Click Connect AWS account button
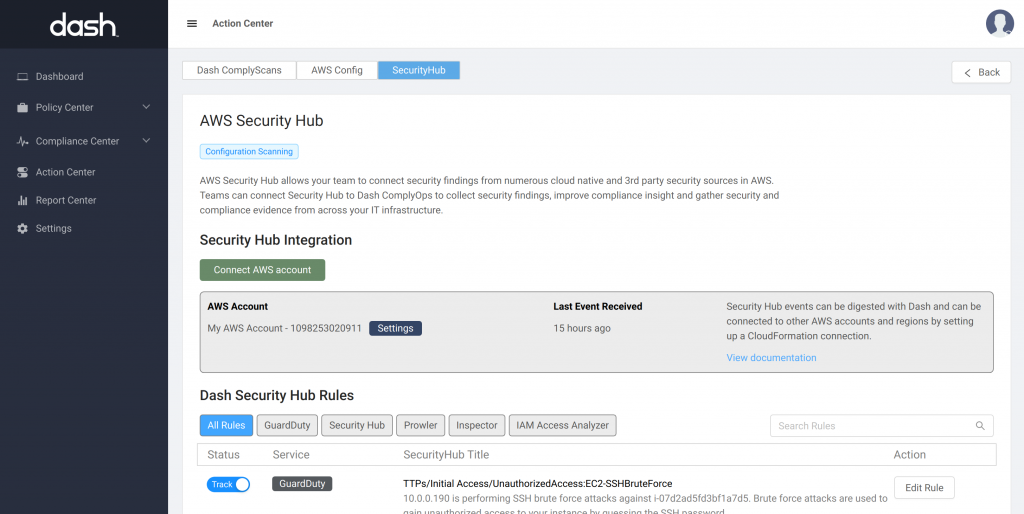This screenshot has width=1024, height=514. click(263, 270)
